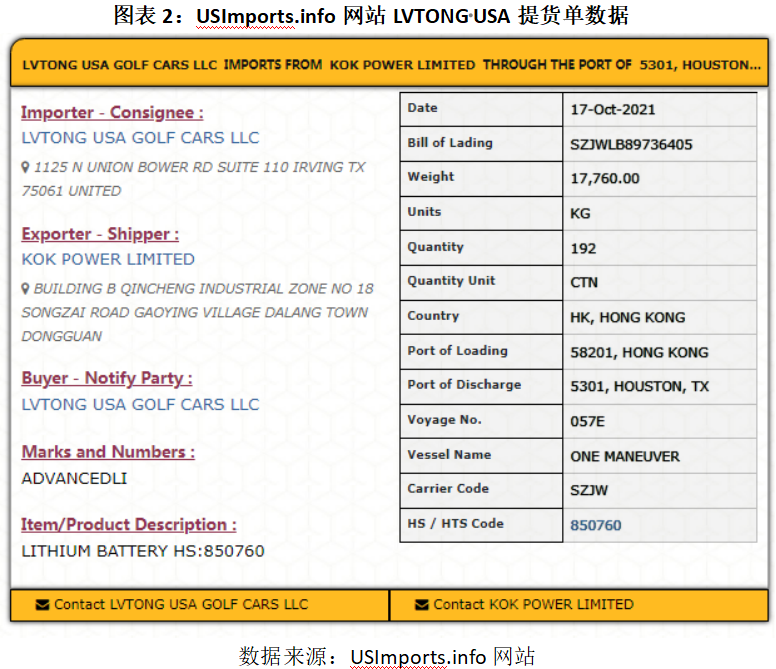
Task: Click the Port of Loading label
Action: 457,351
